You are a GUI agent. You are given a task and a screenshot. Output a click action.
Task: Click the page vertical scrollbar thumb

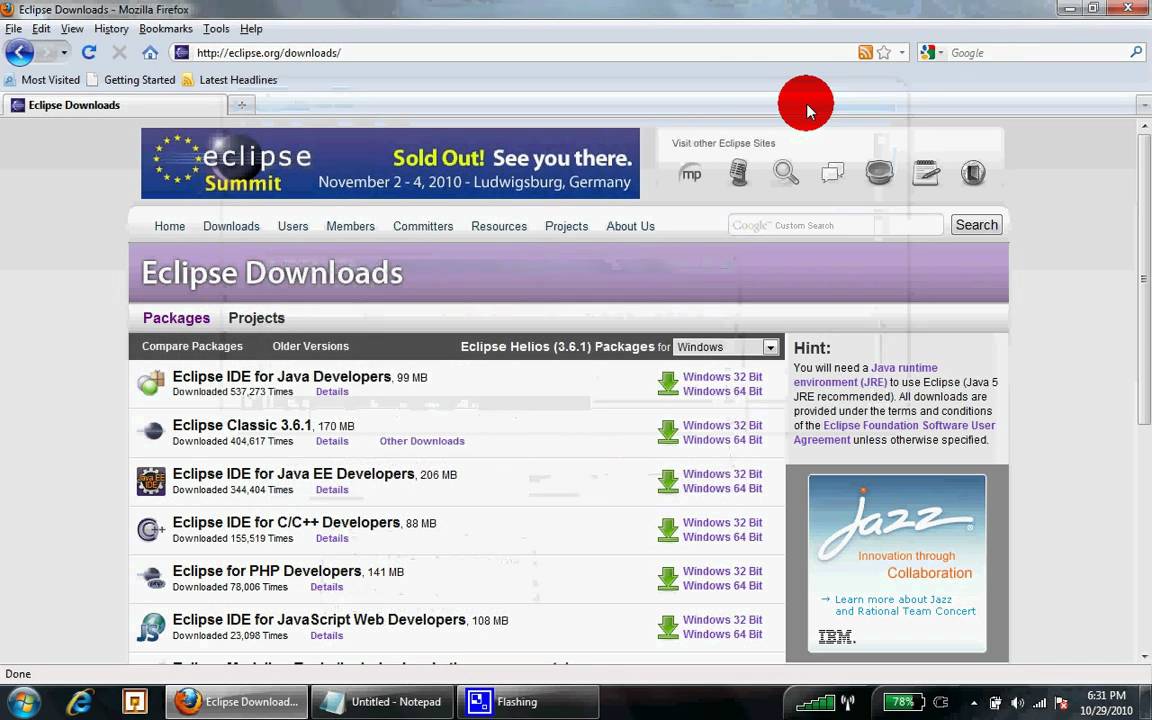(x=1144, y=279)
